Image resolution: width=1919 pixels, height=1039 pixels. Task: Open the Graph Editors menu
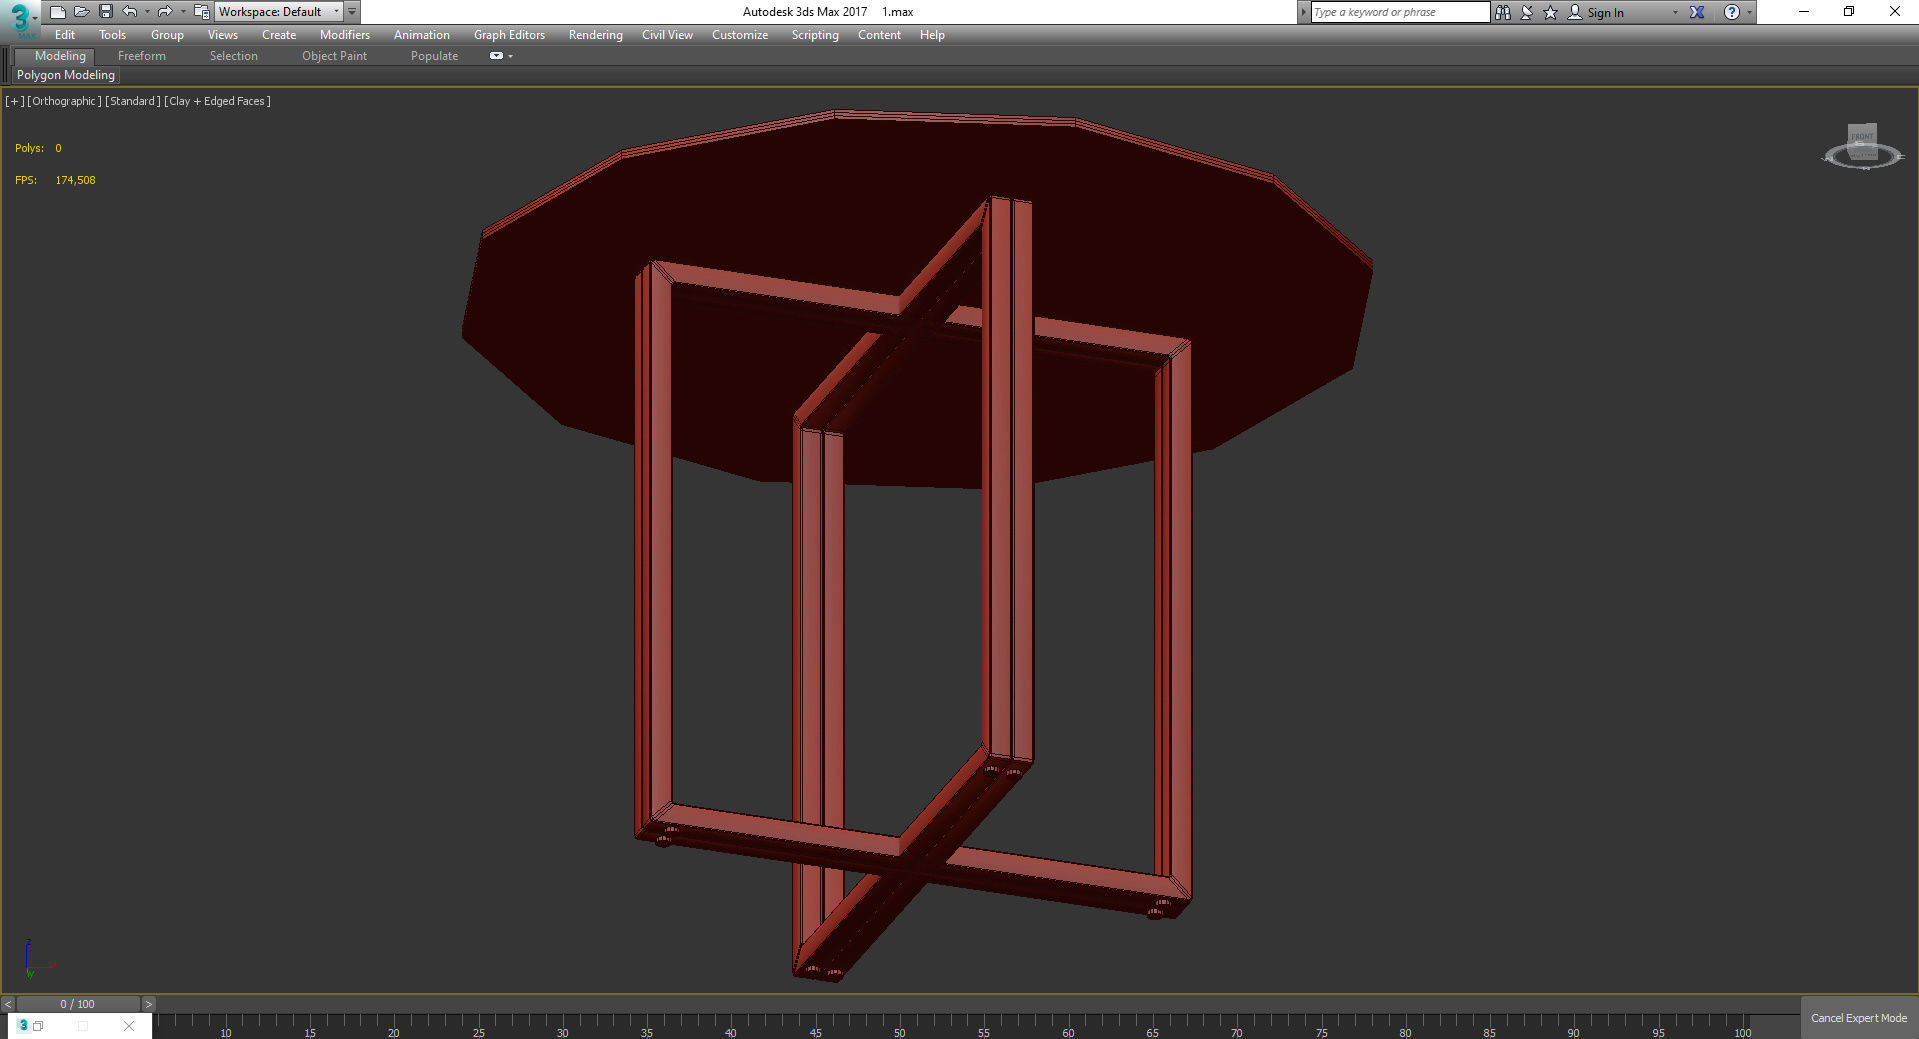click(x=509, y=35)
